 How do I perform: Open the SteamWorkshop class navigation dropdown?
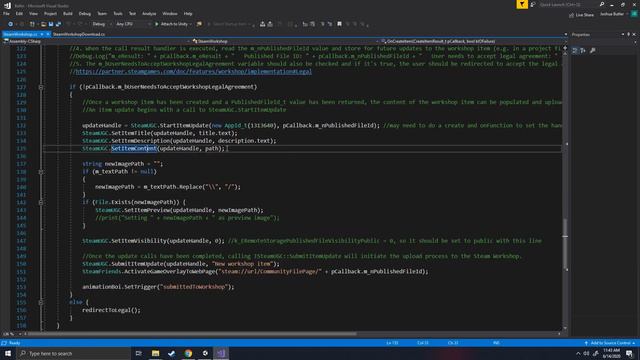point(285,41)
